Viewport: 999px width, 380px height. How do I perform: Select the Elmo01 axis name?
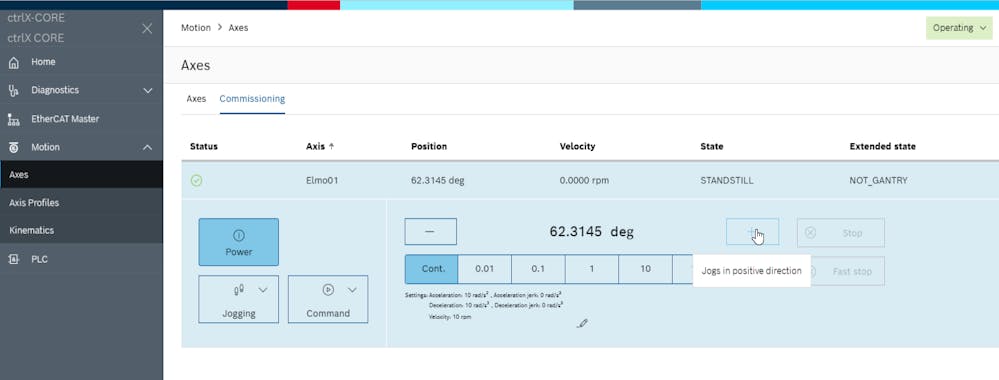pos(322,180)
